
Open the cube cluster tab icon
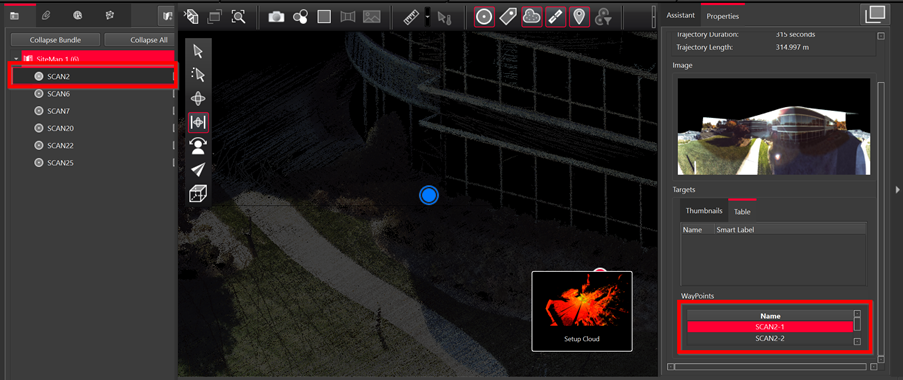click(x=109, y=16)
